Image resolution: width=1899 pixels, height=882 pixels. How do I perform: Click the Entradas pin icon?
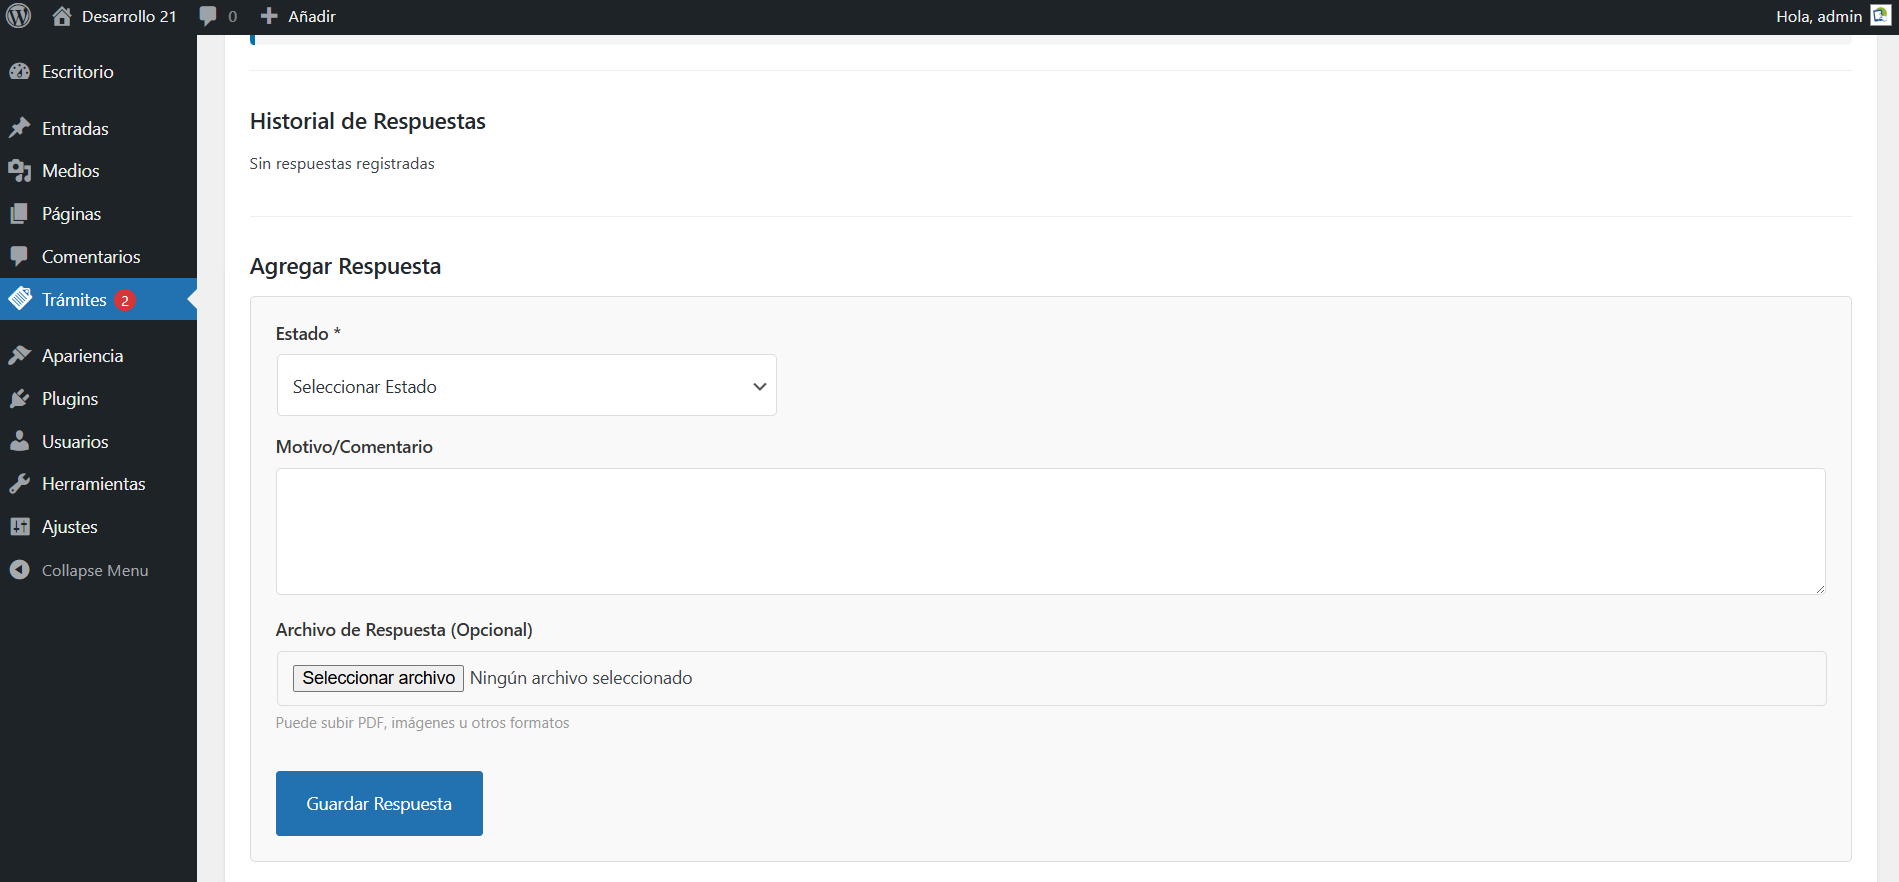[x=19, y=128]
